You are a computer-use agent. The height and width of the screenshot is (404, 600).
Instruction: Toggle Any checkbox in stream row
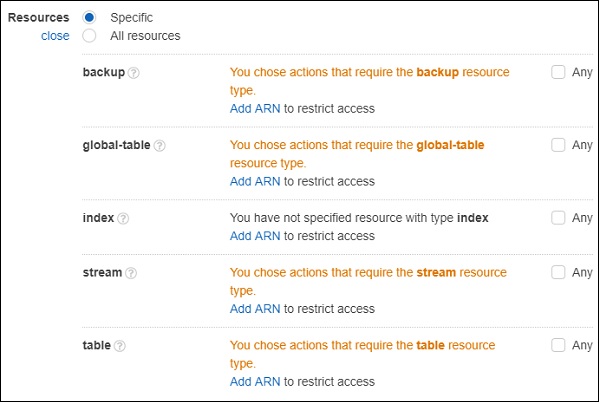(559, 272)
